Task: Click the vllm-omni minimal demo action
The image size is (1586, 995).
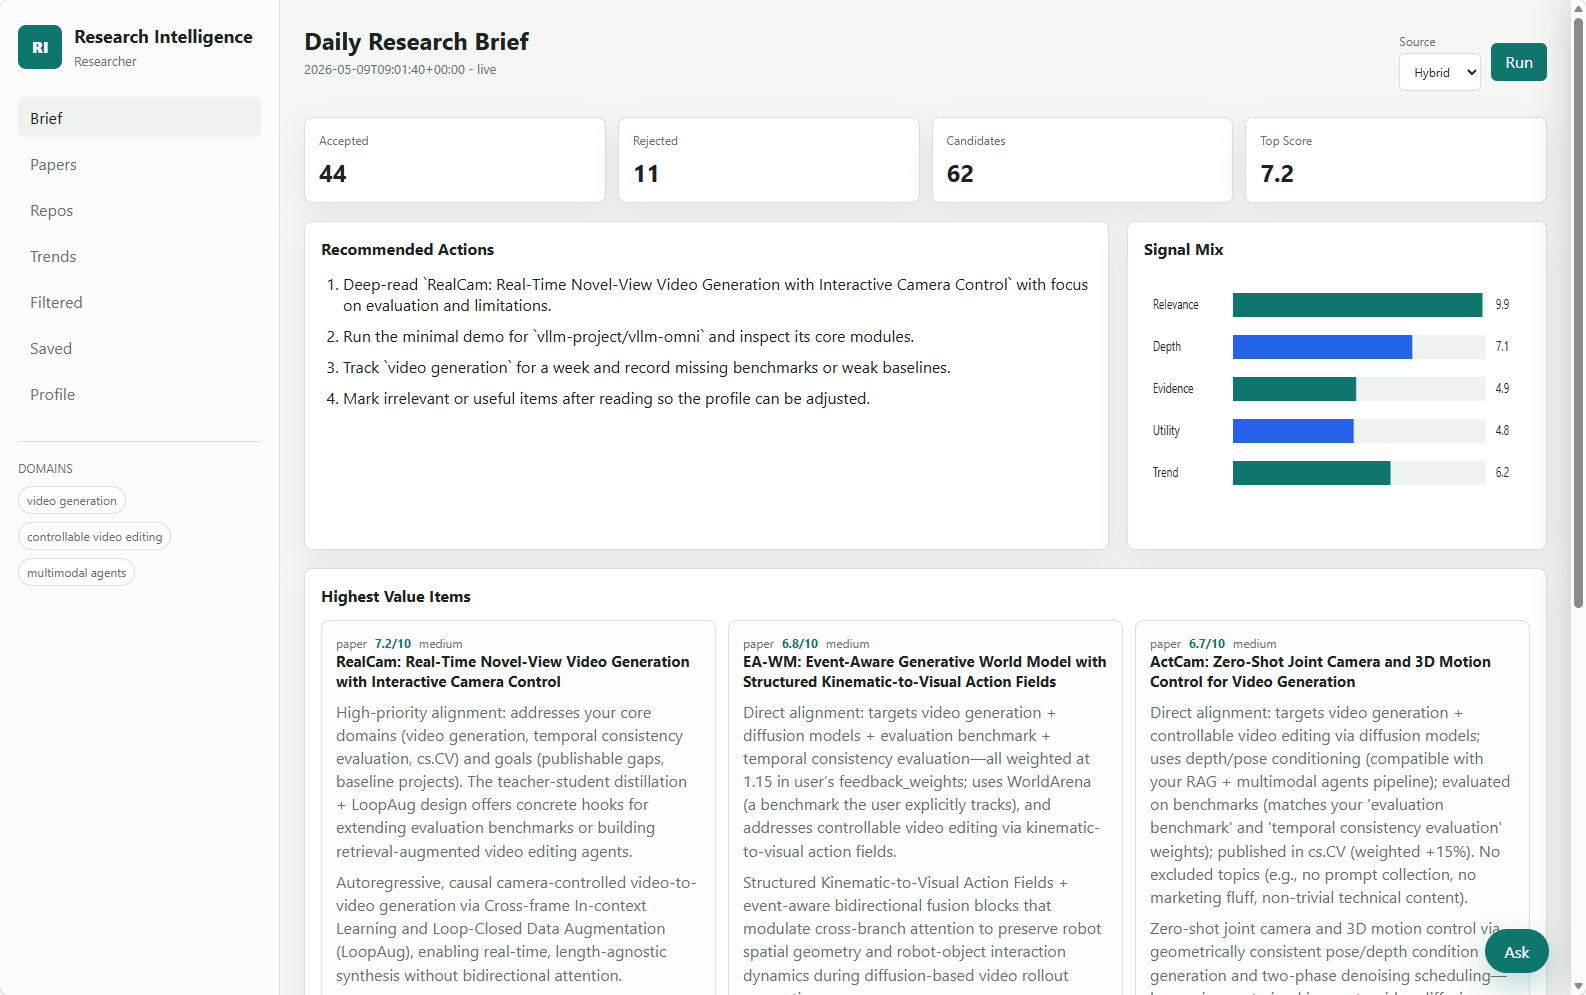Action: [628, 337]
